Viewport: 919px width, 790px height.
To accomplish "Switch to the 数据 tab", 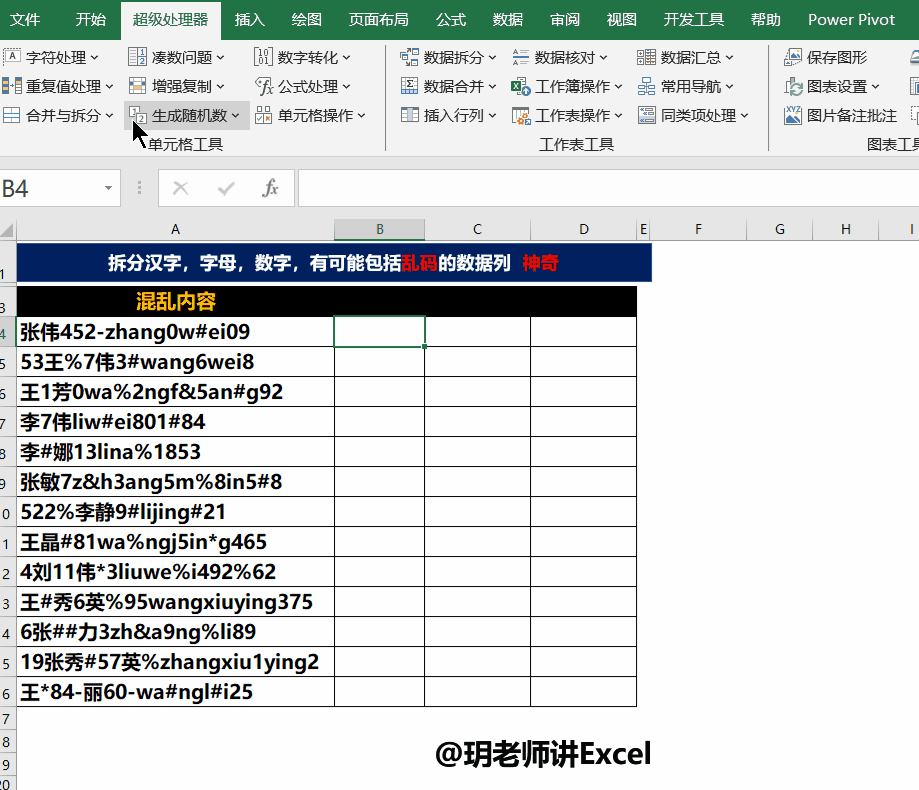I will click(508, 19).
